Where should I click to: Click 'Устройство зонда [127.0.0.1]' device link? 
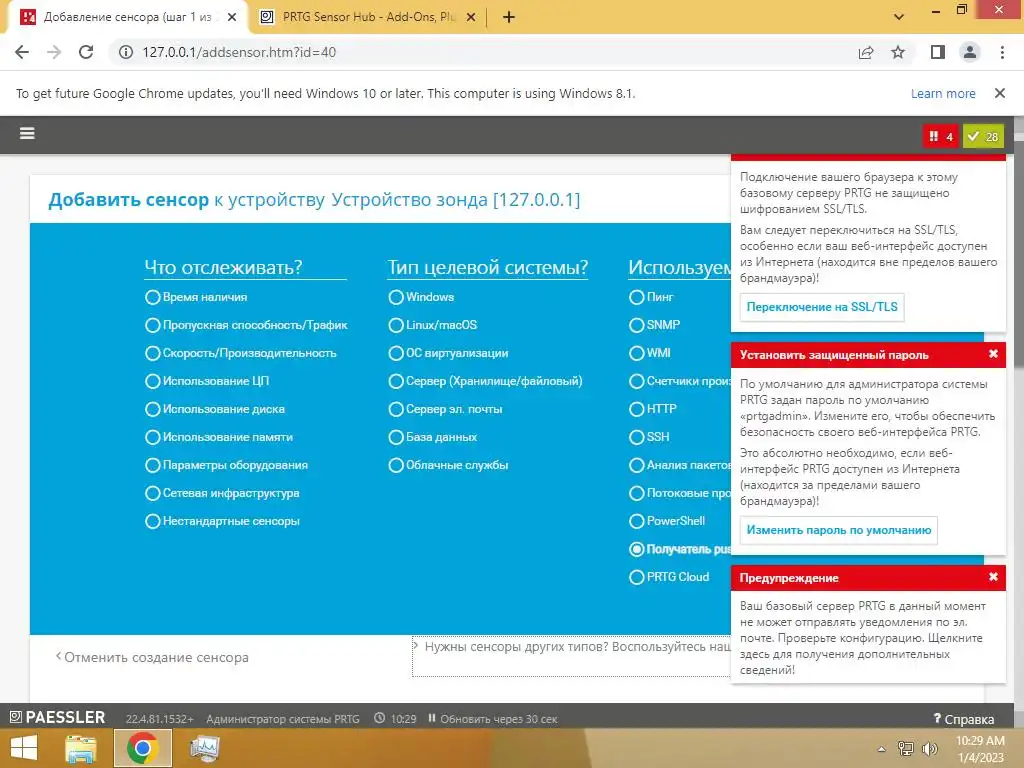point(455,199)
